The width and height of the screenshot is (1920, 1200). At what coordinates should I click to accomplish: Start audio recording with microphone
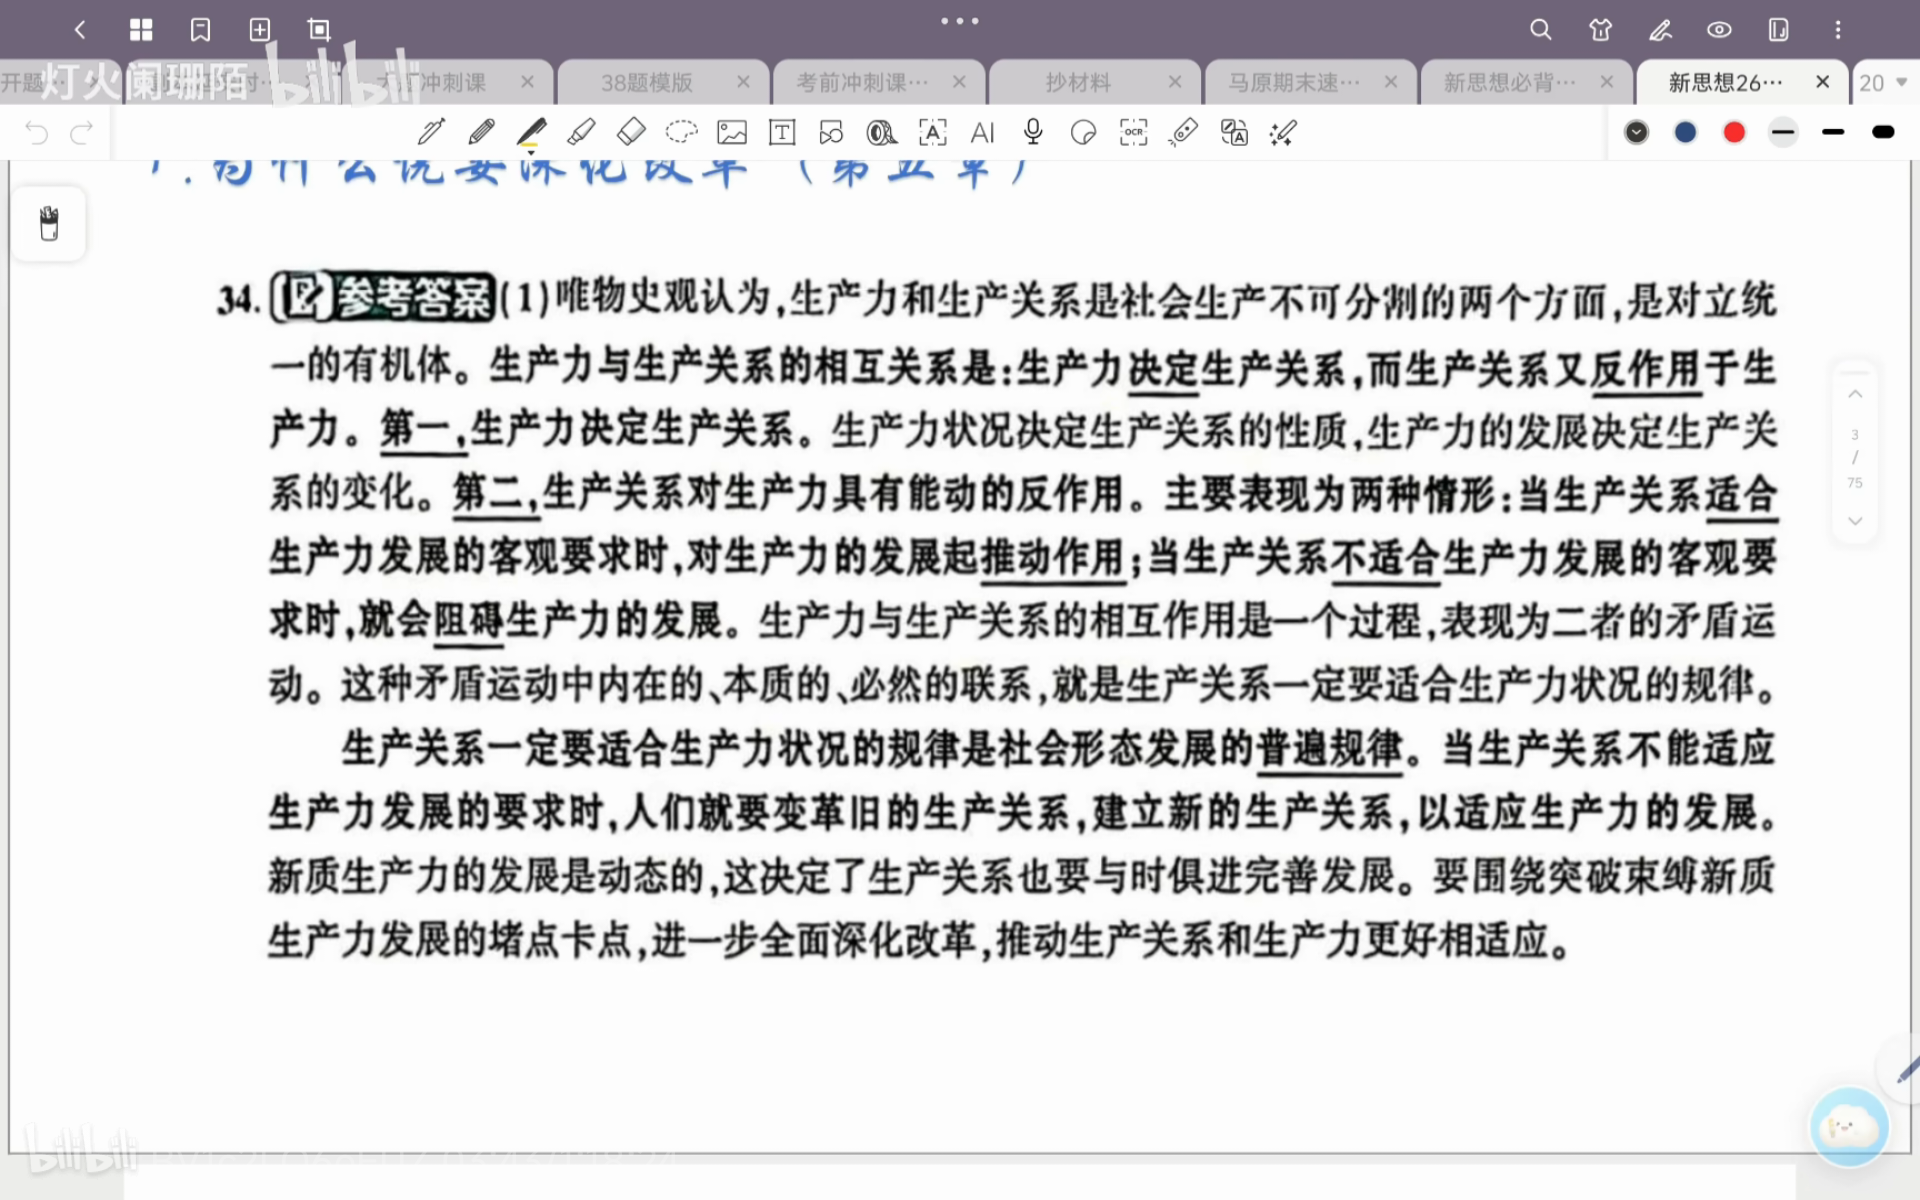click(x=1033, y=132)
